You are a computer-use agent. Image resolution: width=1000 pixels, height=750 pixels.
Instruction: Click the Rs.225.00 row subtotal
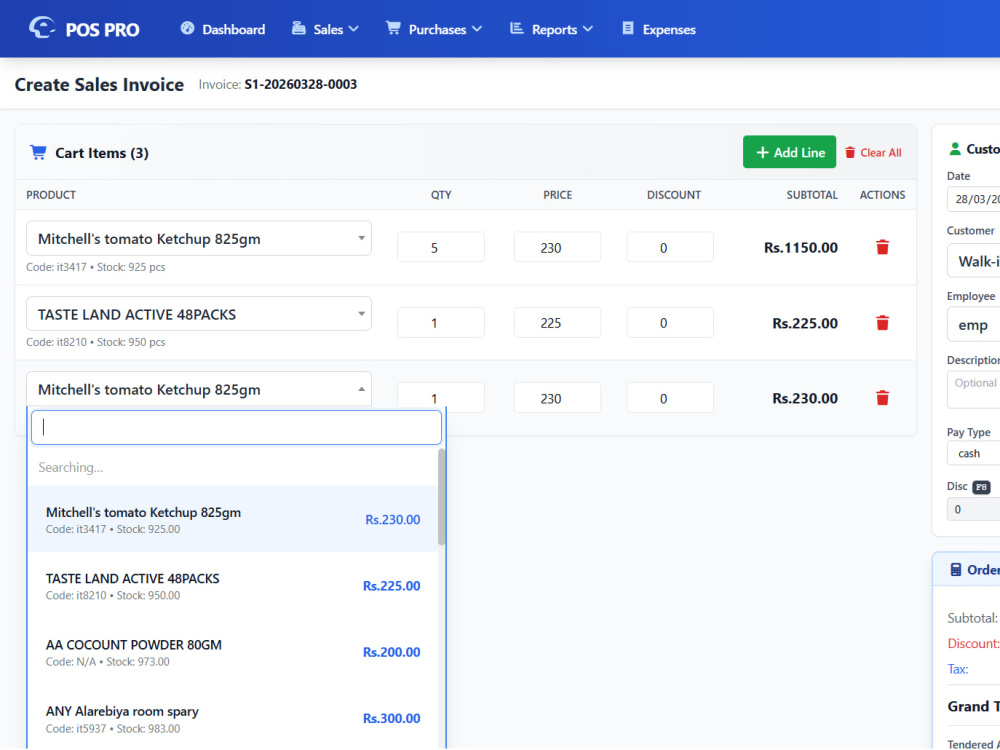(805, 323)
